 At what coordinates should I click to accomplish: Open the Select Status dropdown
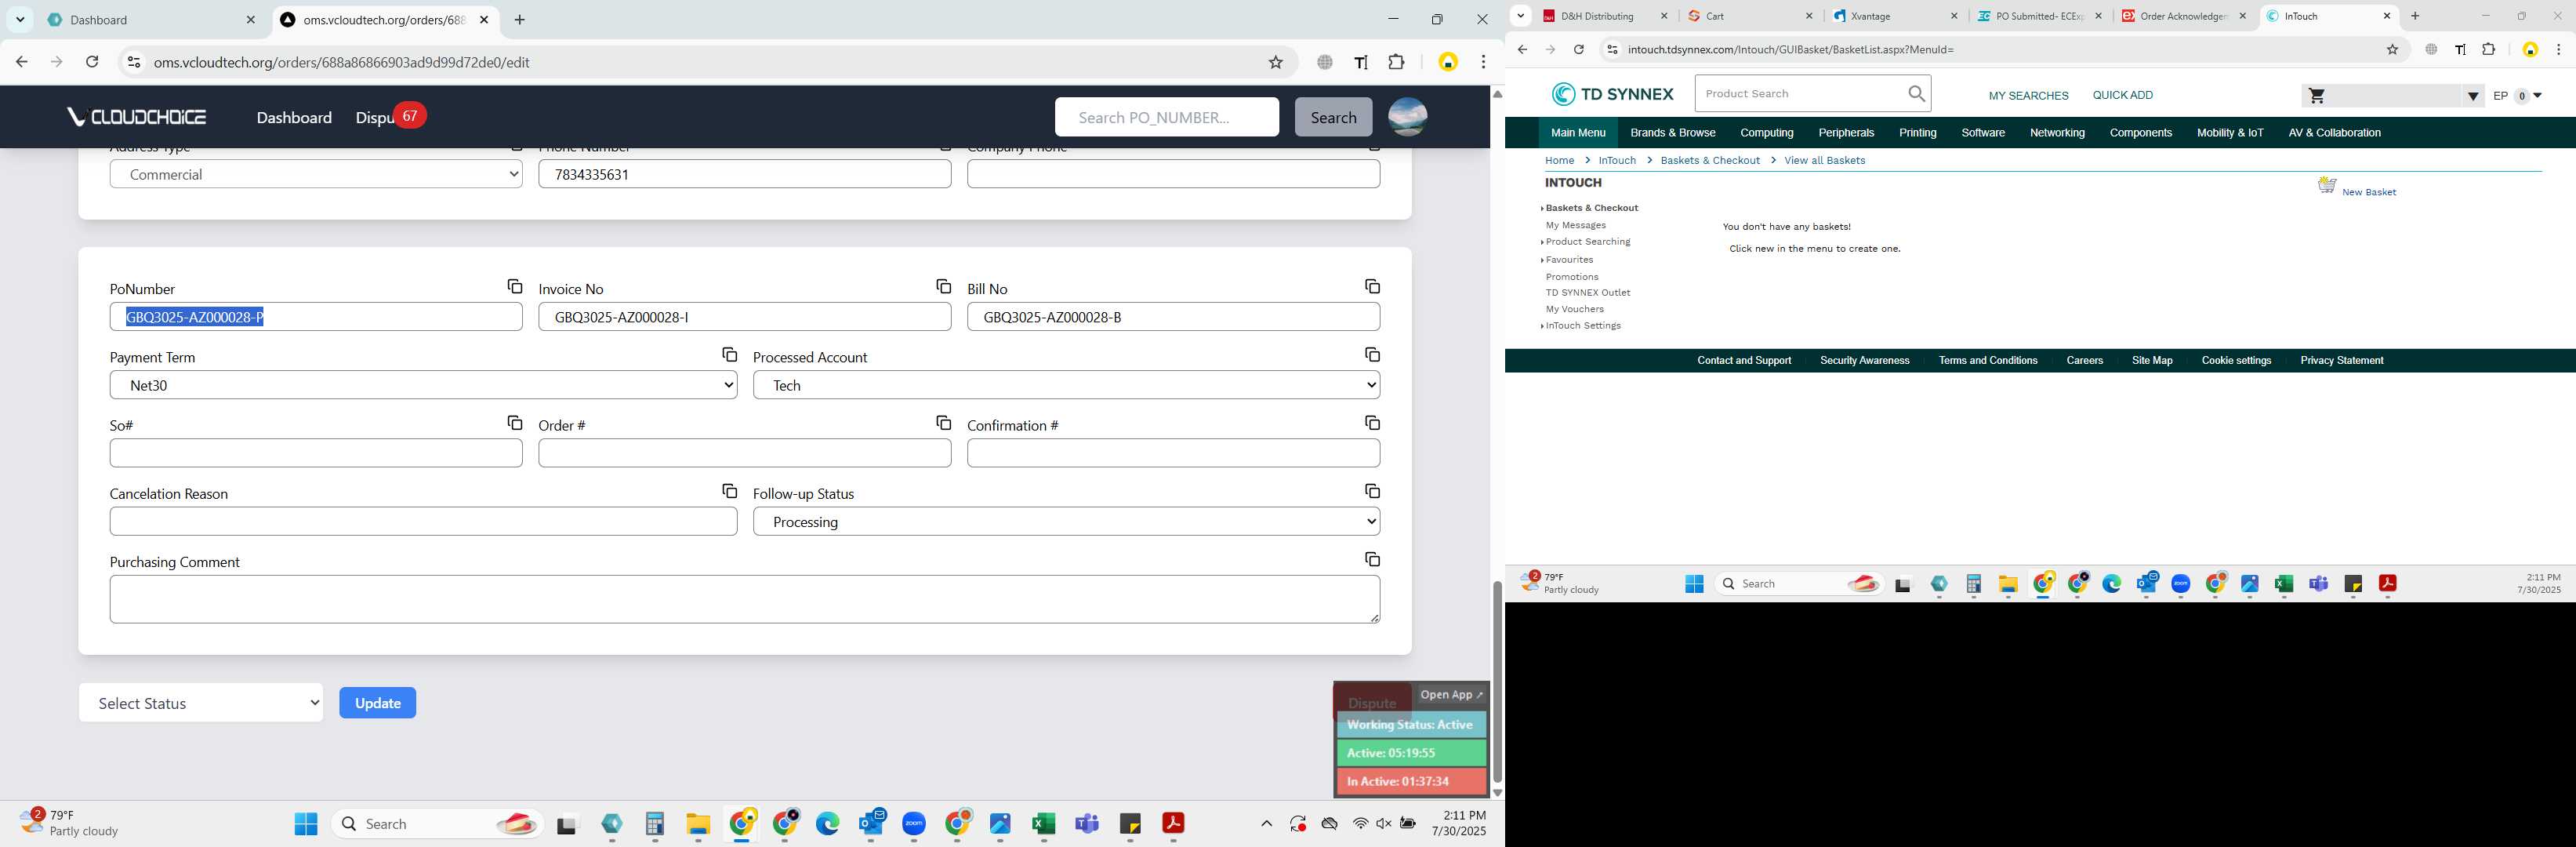click(201, 703)
